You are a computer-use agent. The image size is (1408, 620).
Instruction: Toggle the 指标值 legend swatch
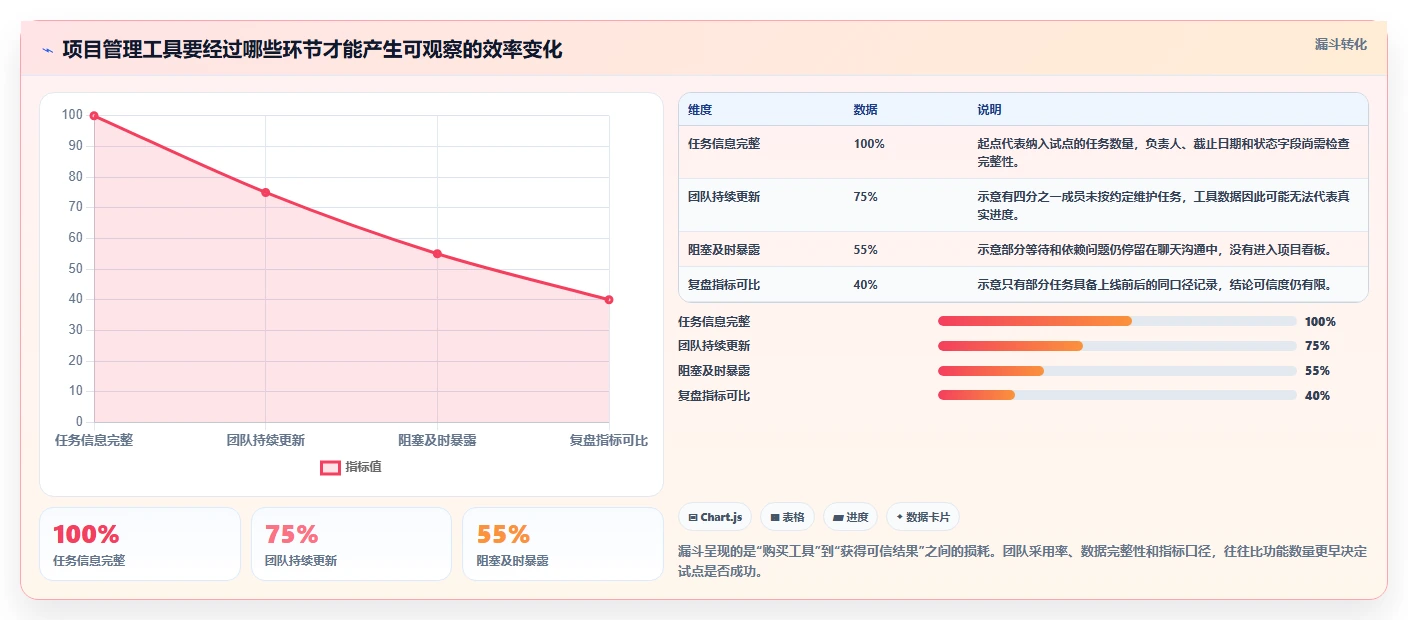pos(330,467)
